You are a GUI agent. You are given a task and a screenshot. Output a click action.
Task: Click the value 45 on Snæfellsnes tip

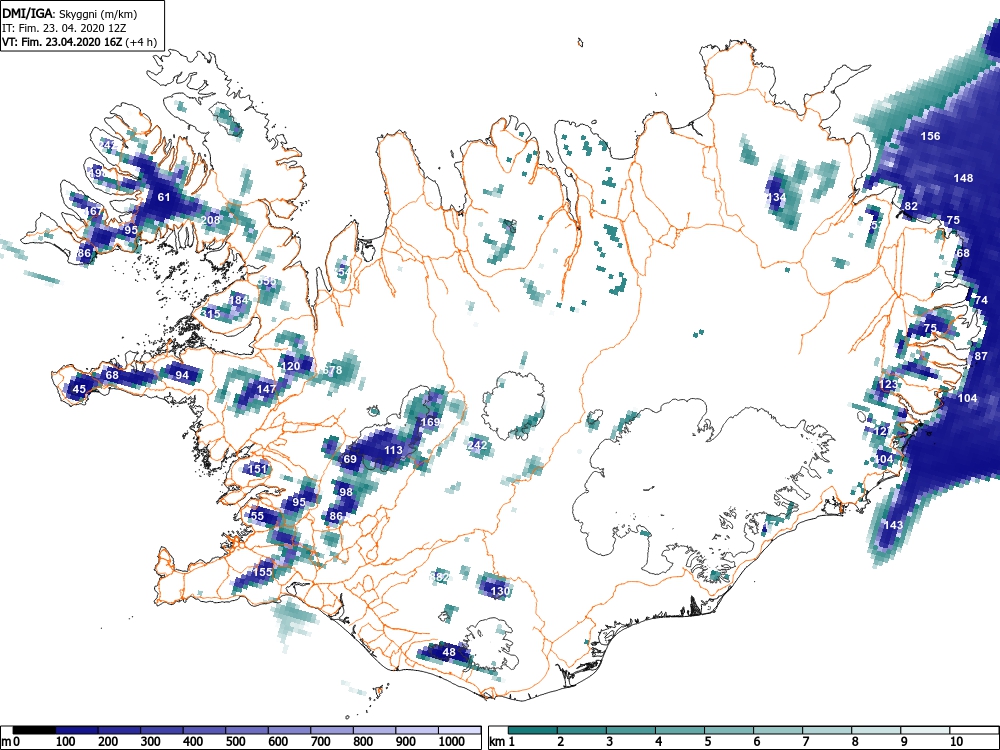point(79,389)
